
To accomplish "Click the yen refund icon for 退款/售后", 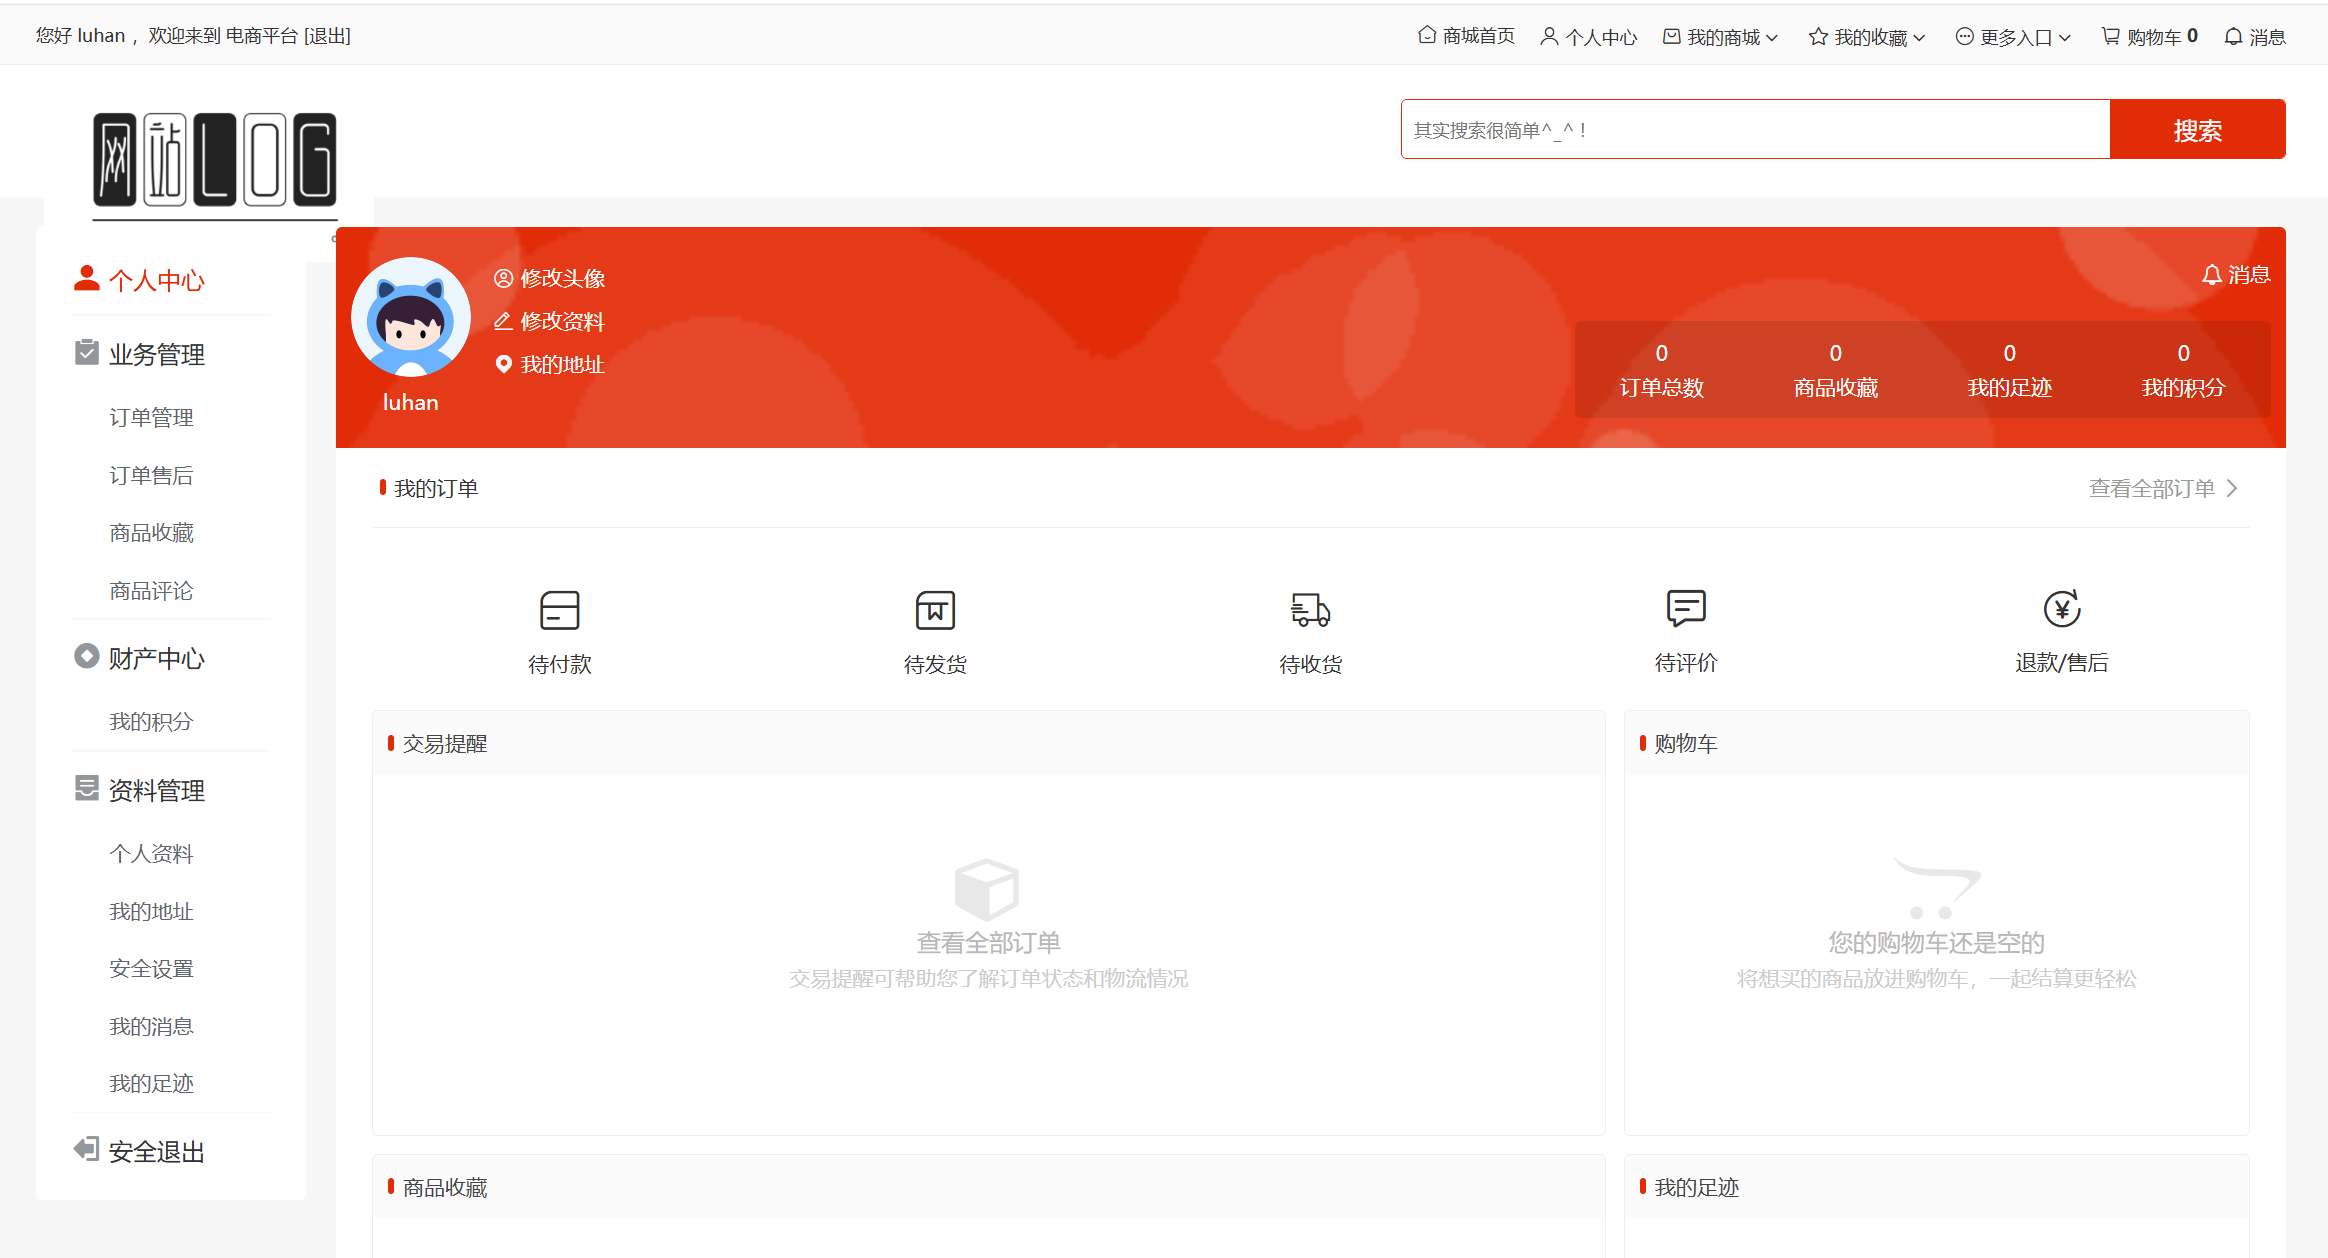I will [x=2062, y=608].
